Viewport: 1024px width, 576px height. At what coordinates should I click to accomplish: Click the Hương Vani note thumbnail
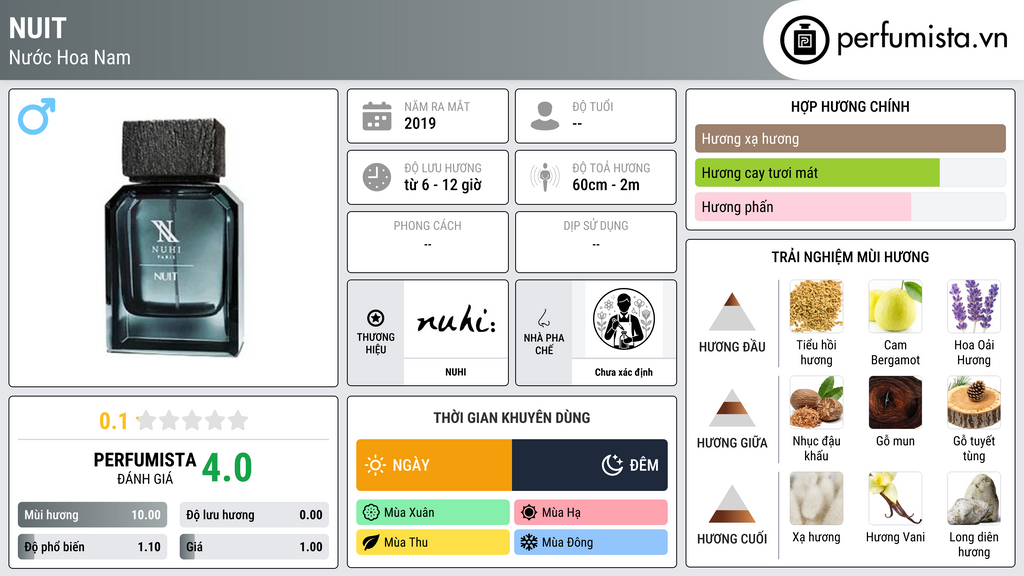[x=895, y=498]
